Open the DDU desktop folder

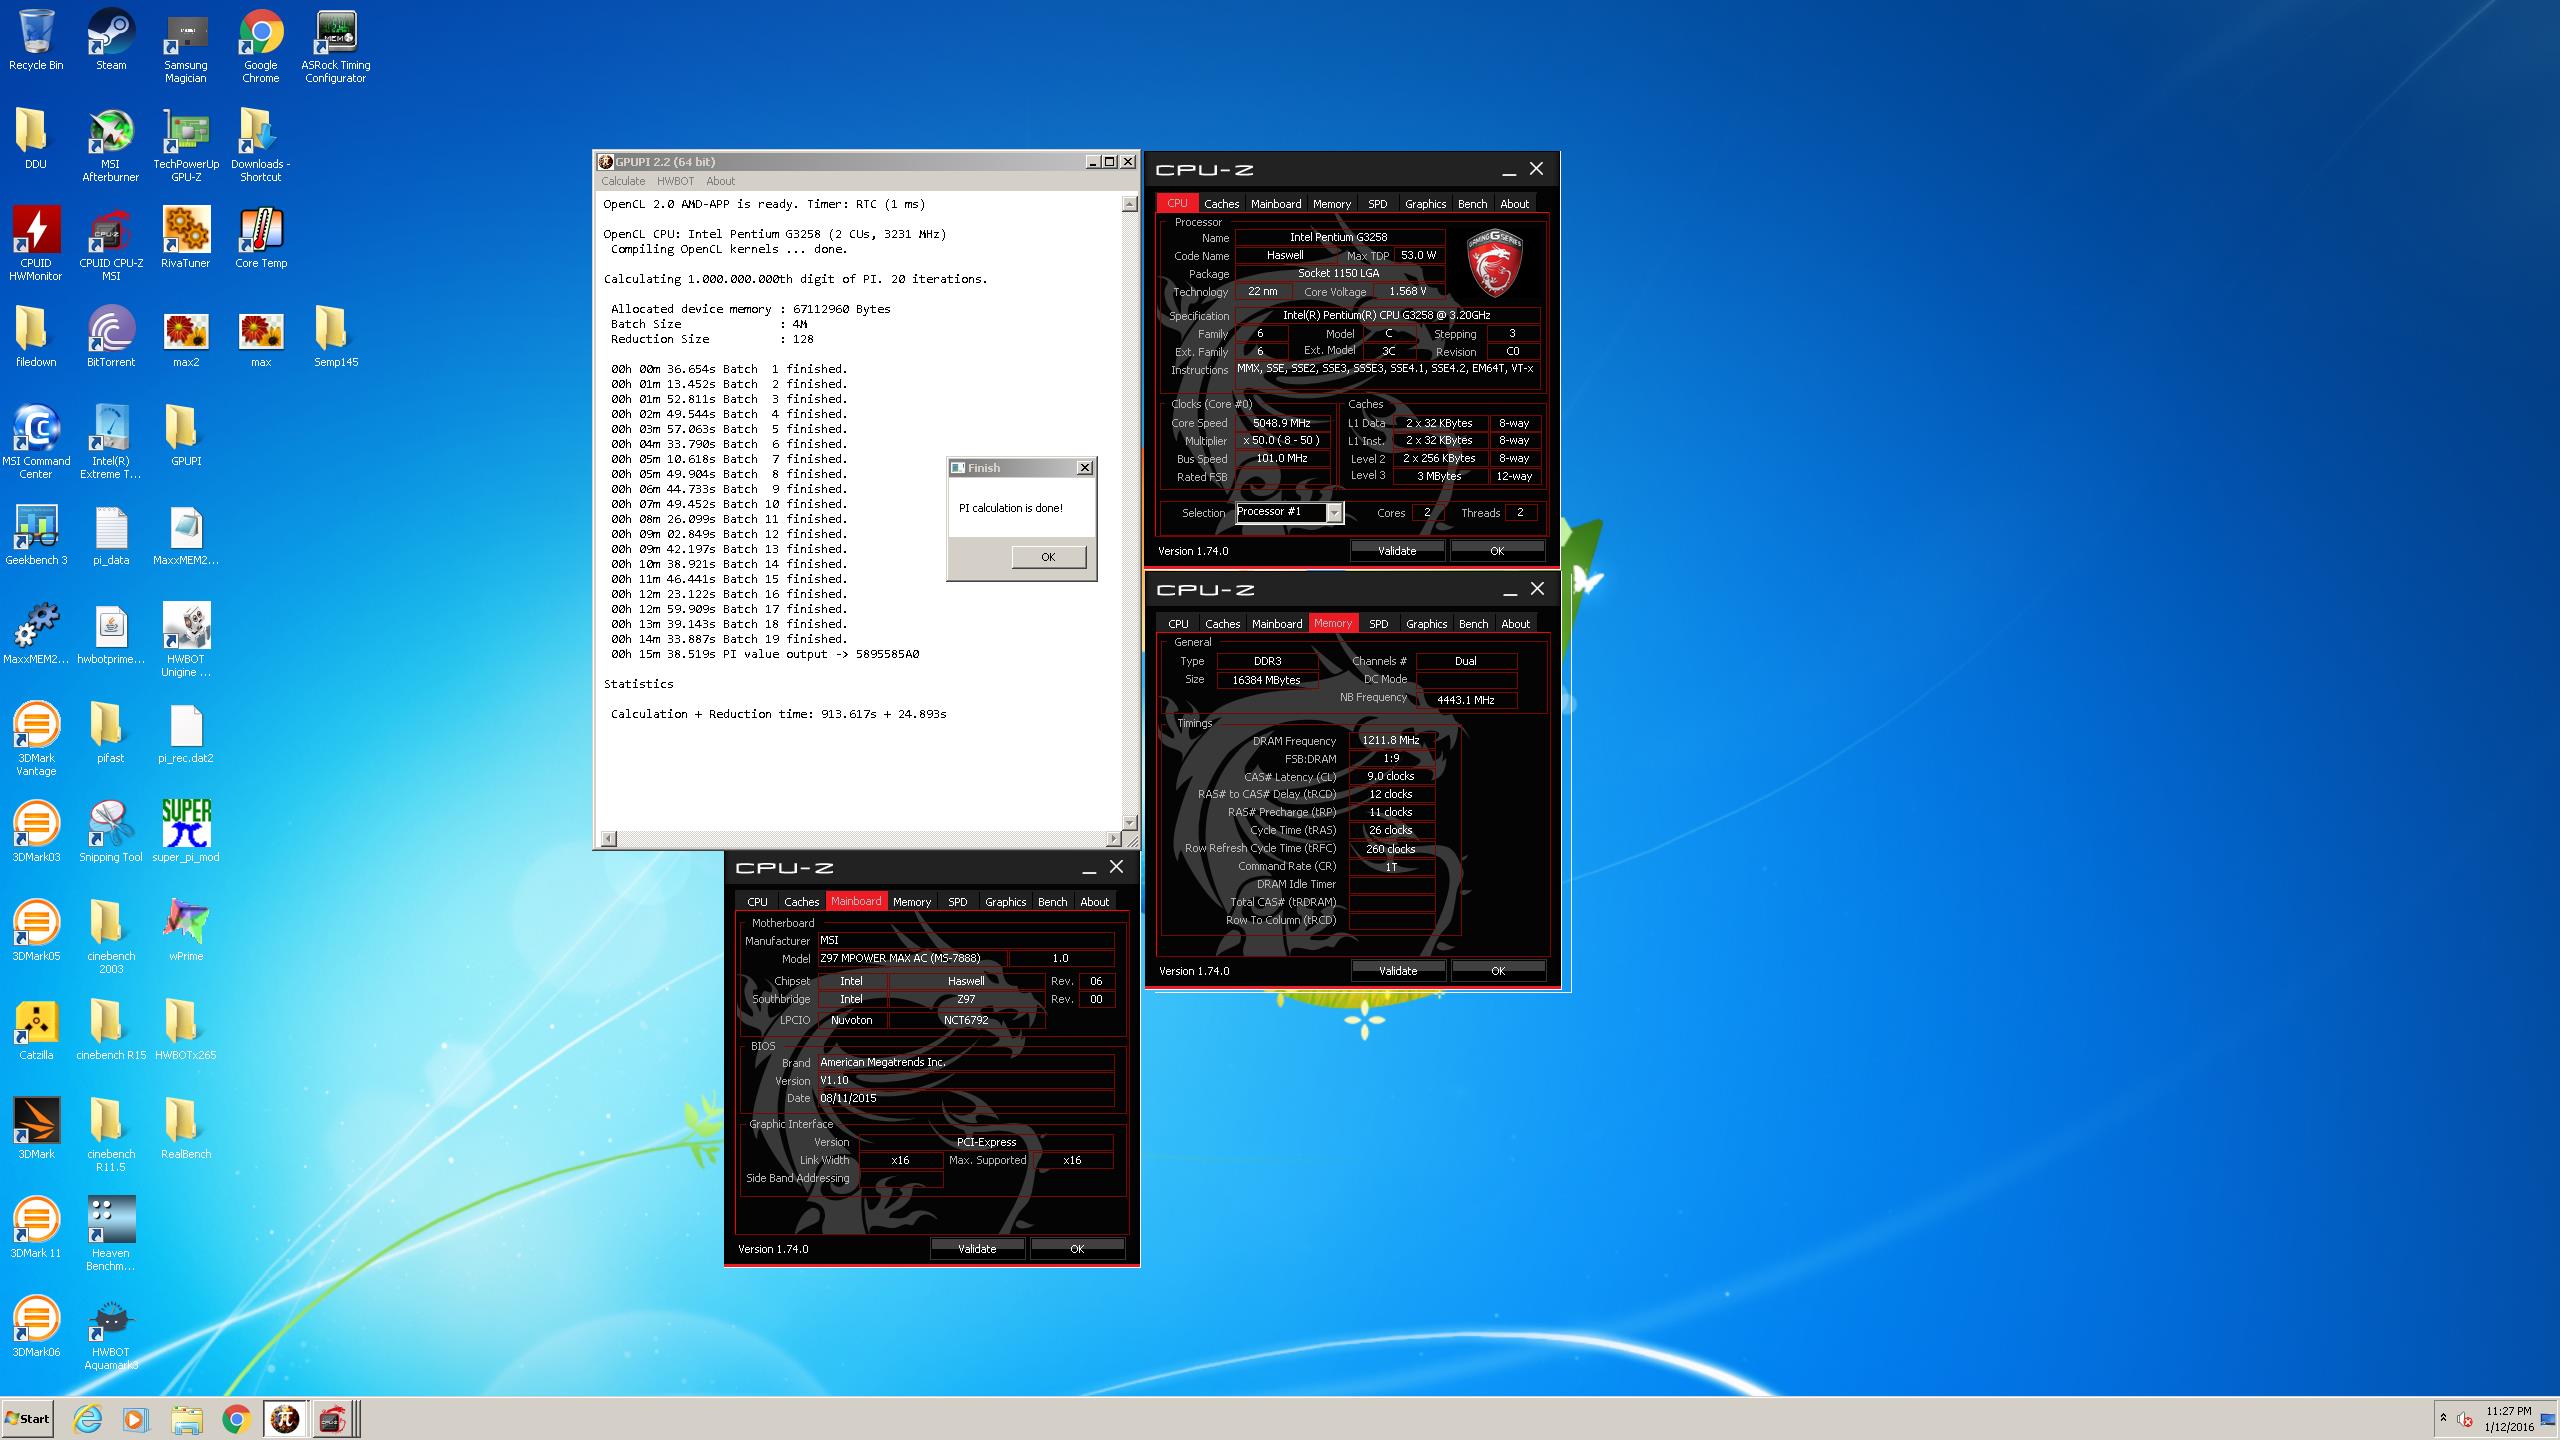[36, 139]
